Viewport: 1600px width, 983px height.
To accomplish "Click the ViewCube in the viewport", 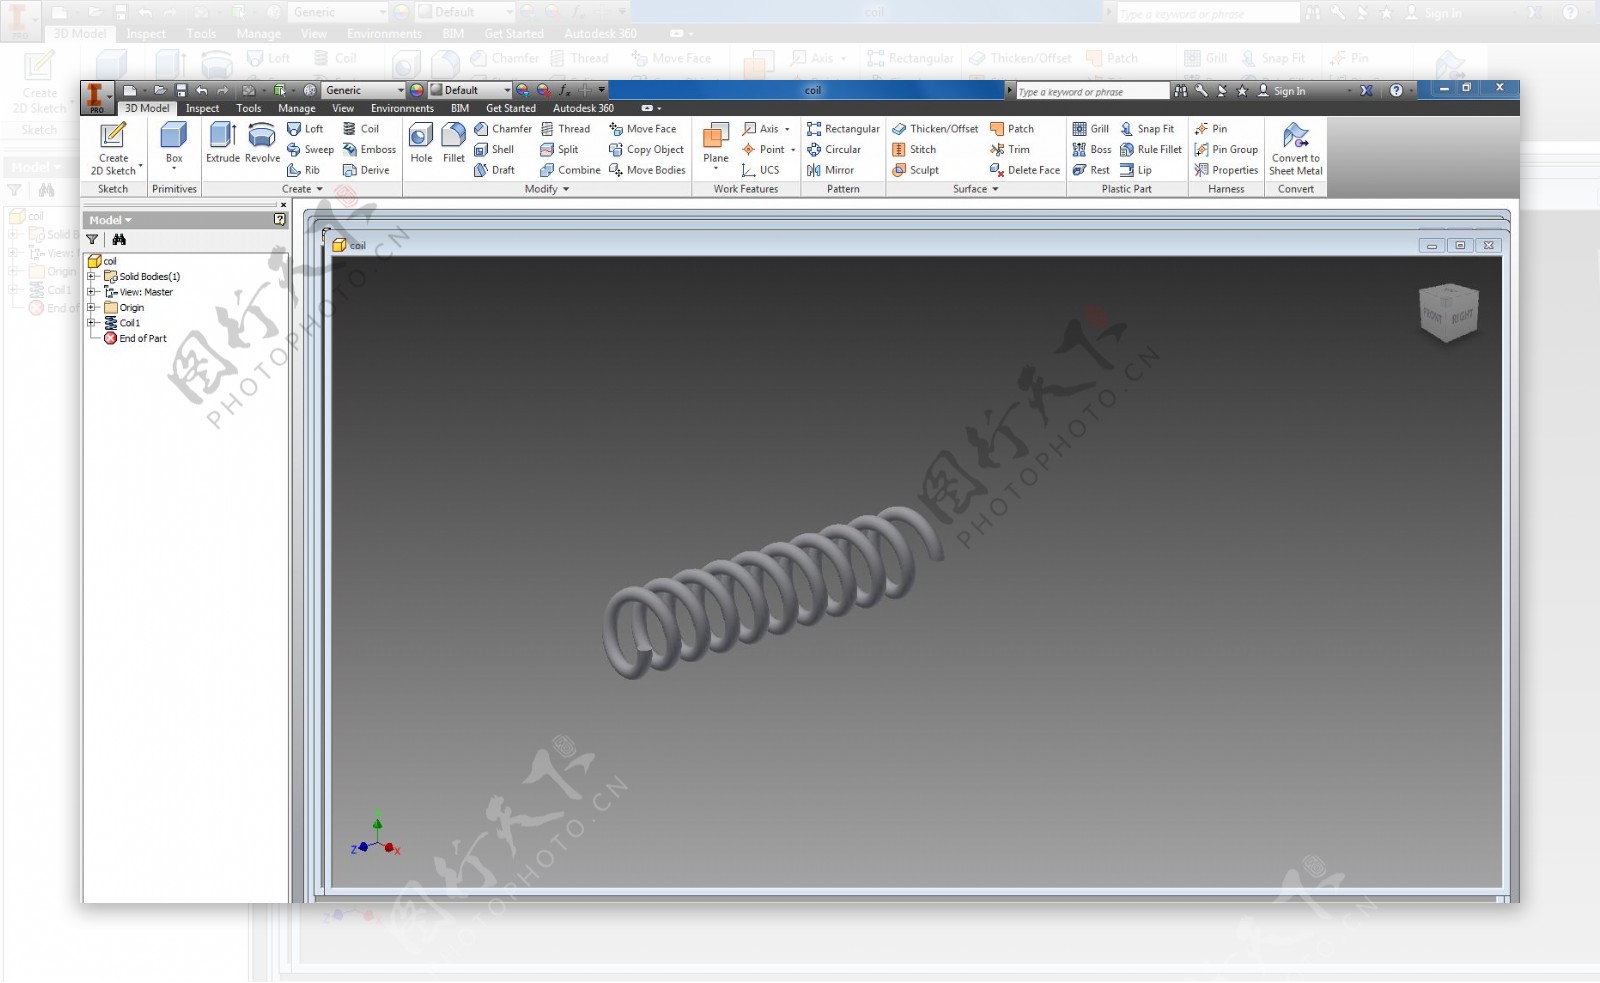I will point(1448,313).
